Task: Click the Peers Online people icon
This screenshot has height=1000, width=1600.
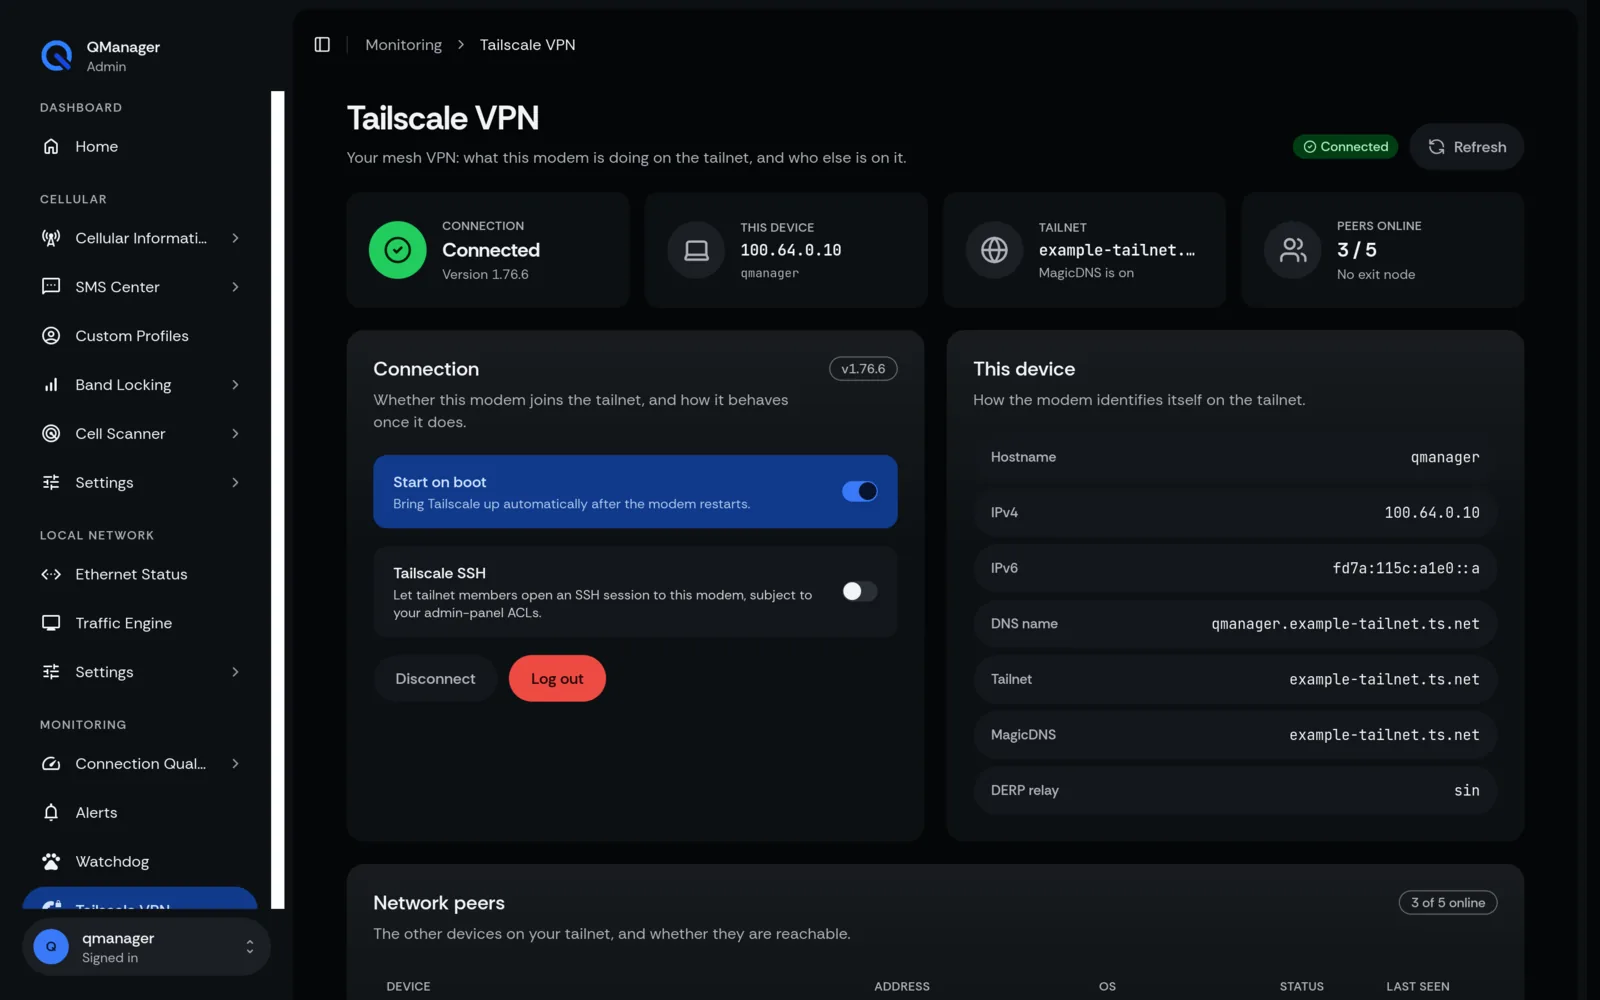Action: pyautogui.click(x=1293, y=250)
